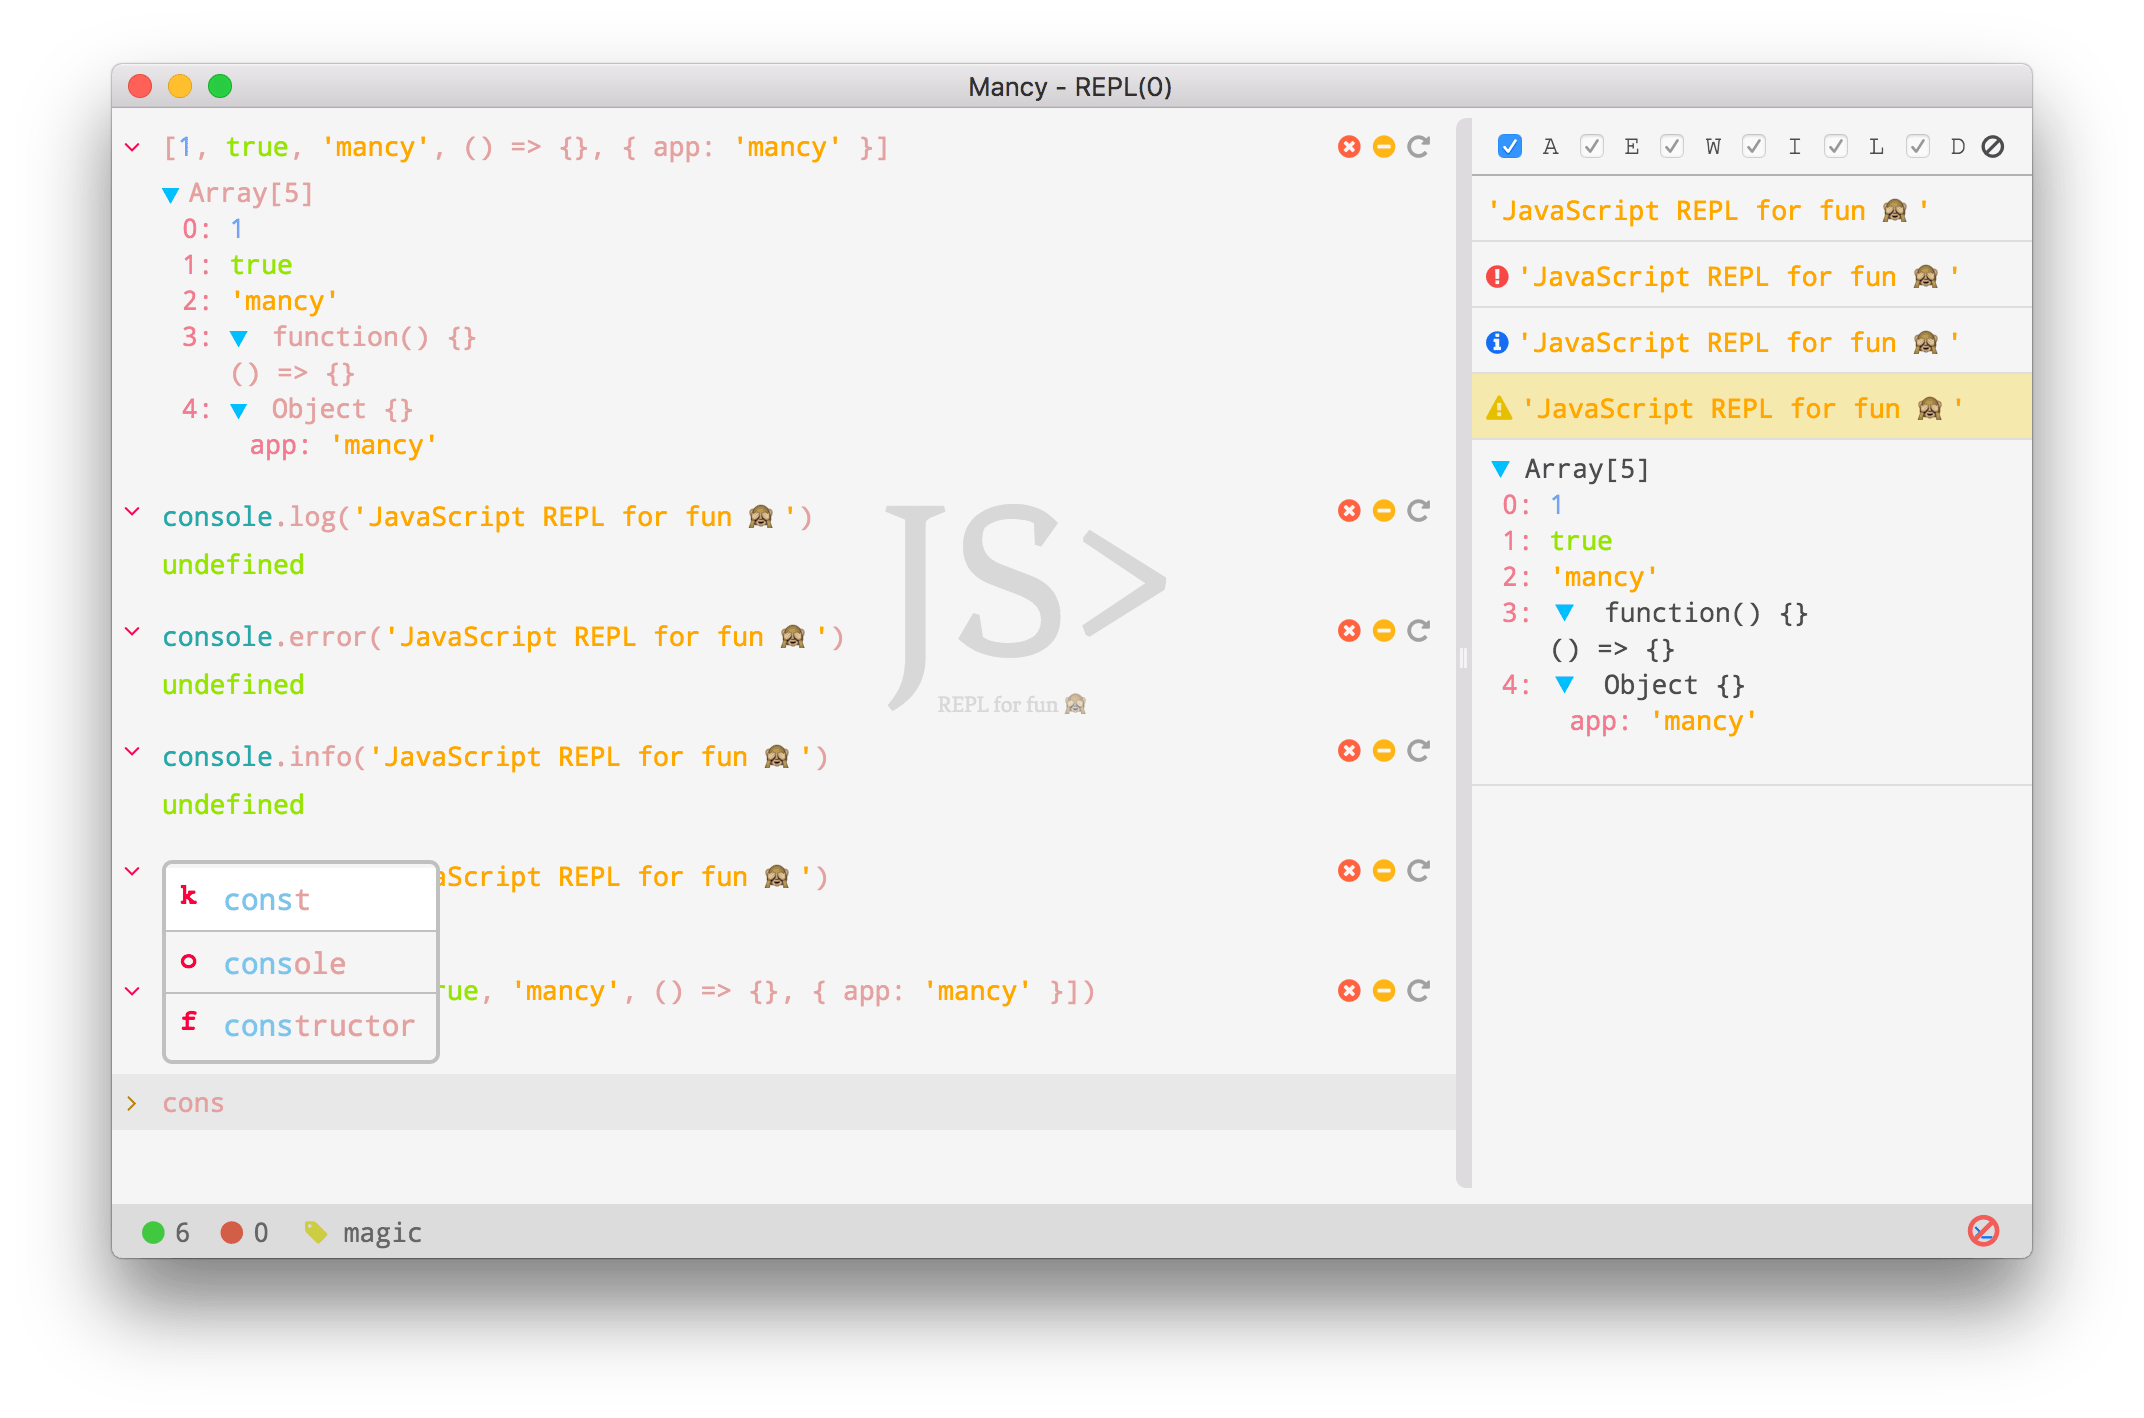Click the crossed-out icon in the status bar
Image resolution: width=2144 pixels, height=1418 pixels.
pos(1983,1231)
